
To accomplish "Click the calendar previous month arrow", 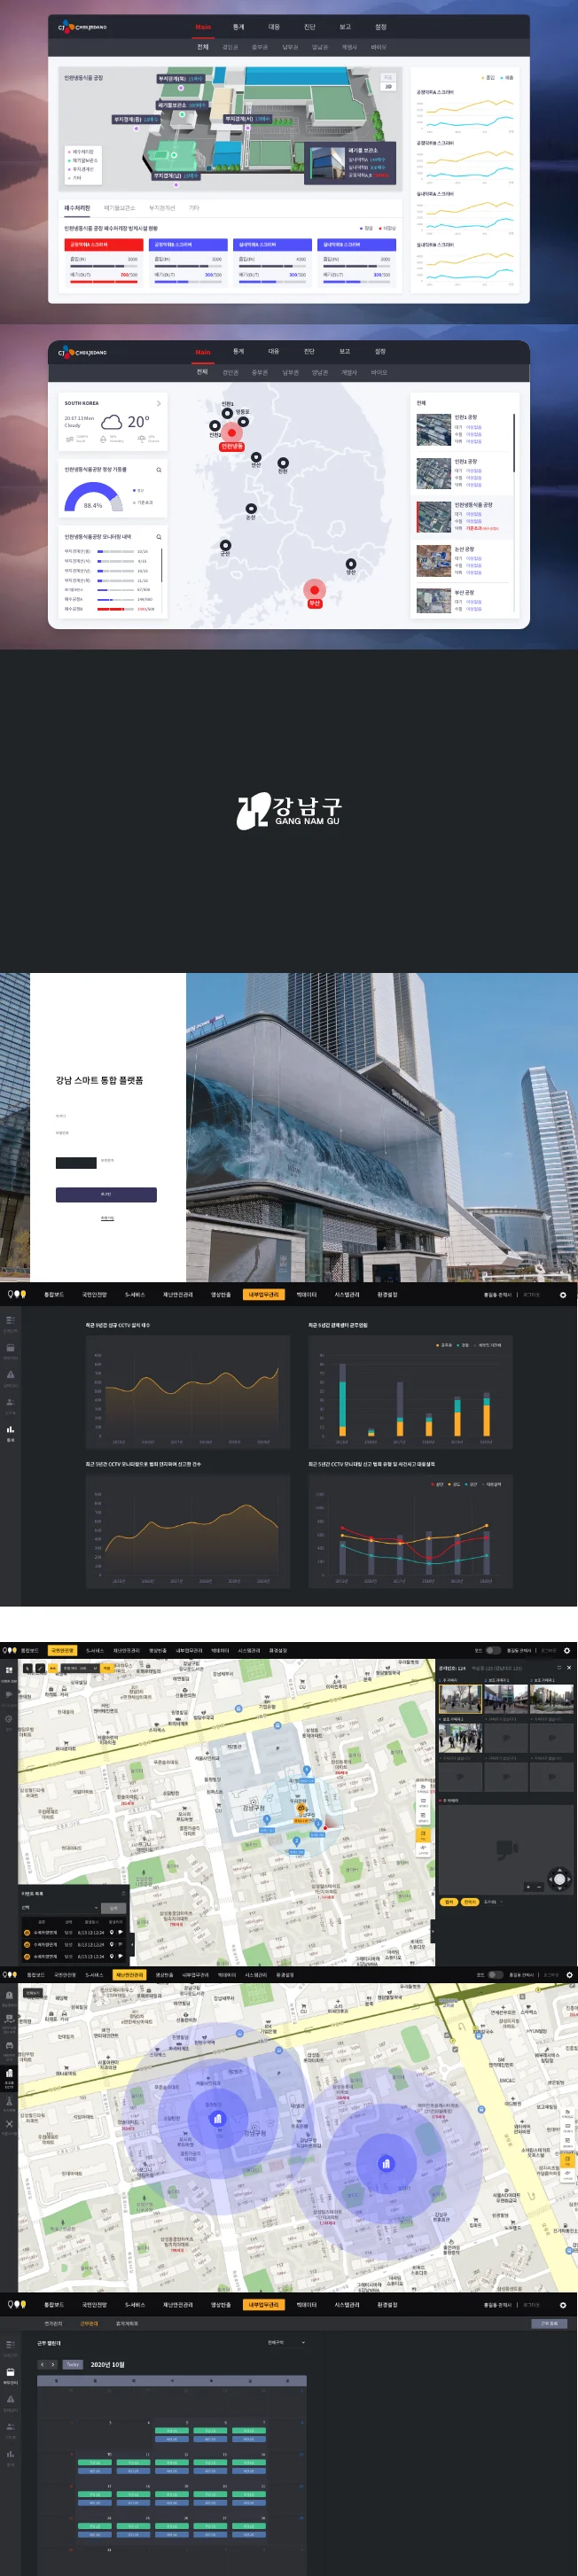I will click(x=43, y=2364).
